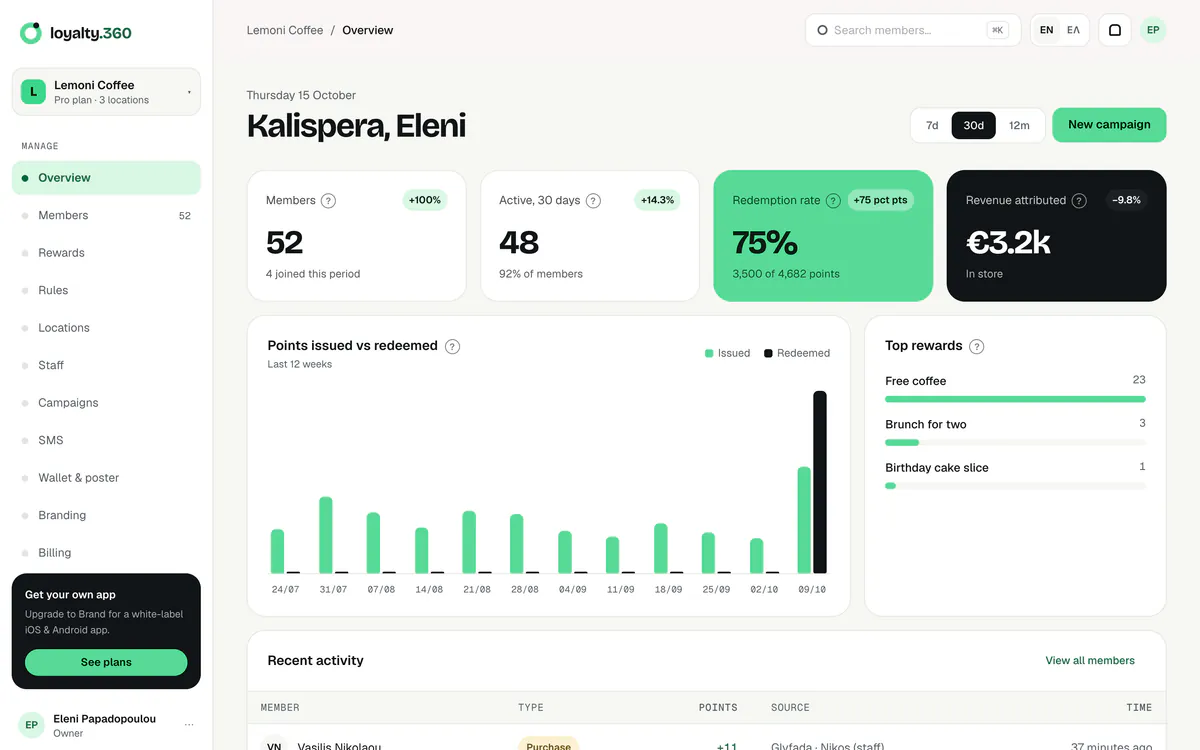This screenshot has height=750, width=1200.
Task: Click the +14.3% badge on Active card
Action: [657, 200]
